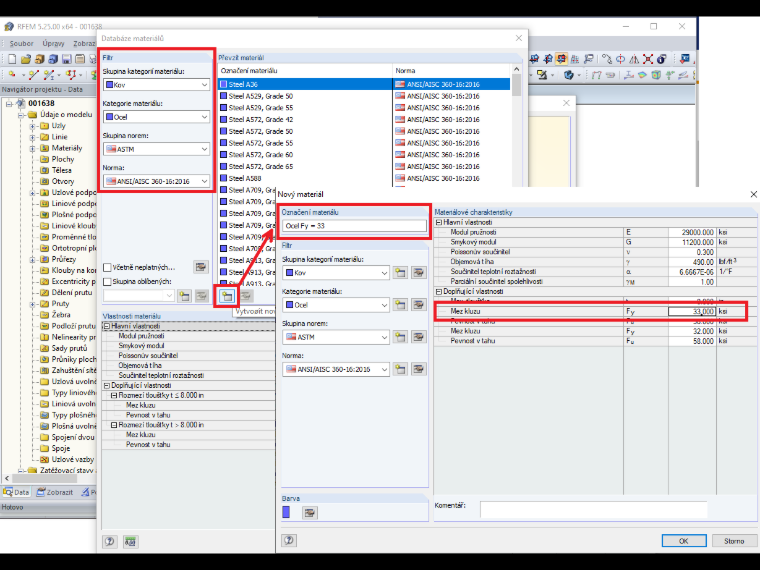Open ASTM dropdown in Nový materiál dialog
This screenshot has width=760, height=570.
click(335, 337)
